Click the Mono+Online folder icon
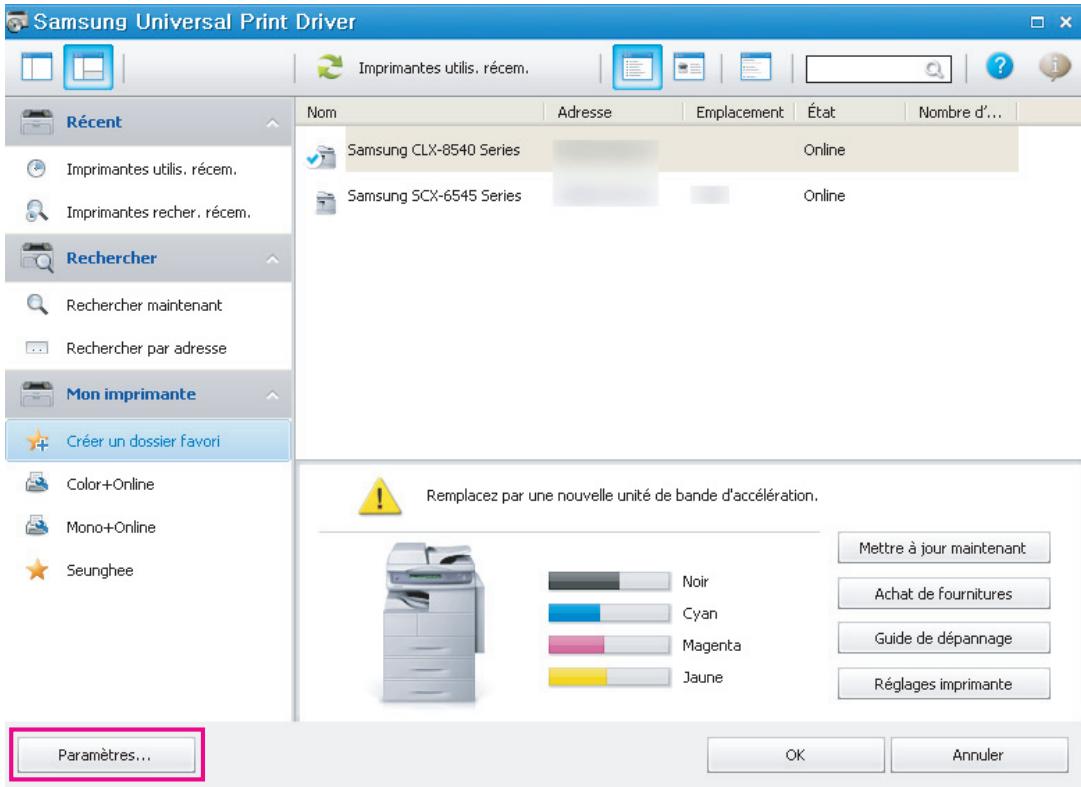 [37, 526]
